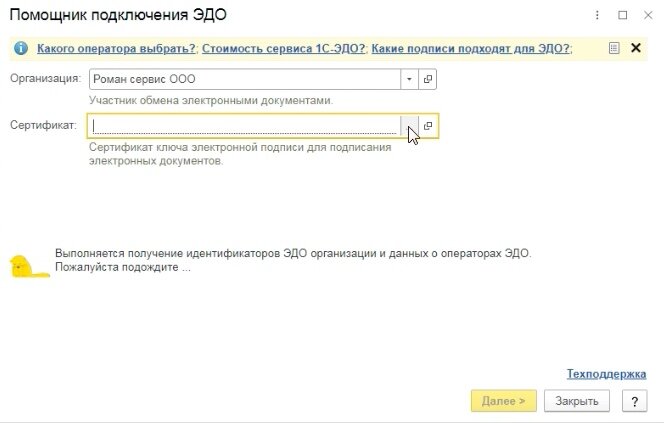Open the selected organization's card
Screen dimensions: 664x423
coord(428,79)
